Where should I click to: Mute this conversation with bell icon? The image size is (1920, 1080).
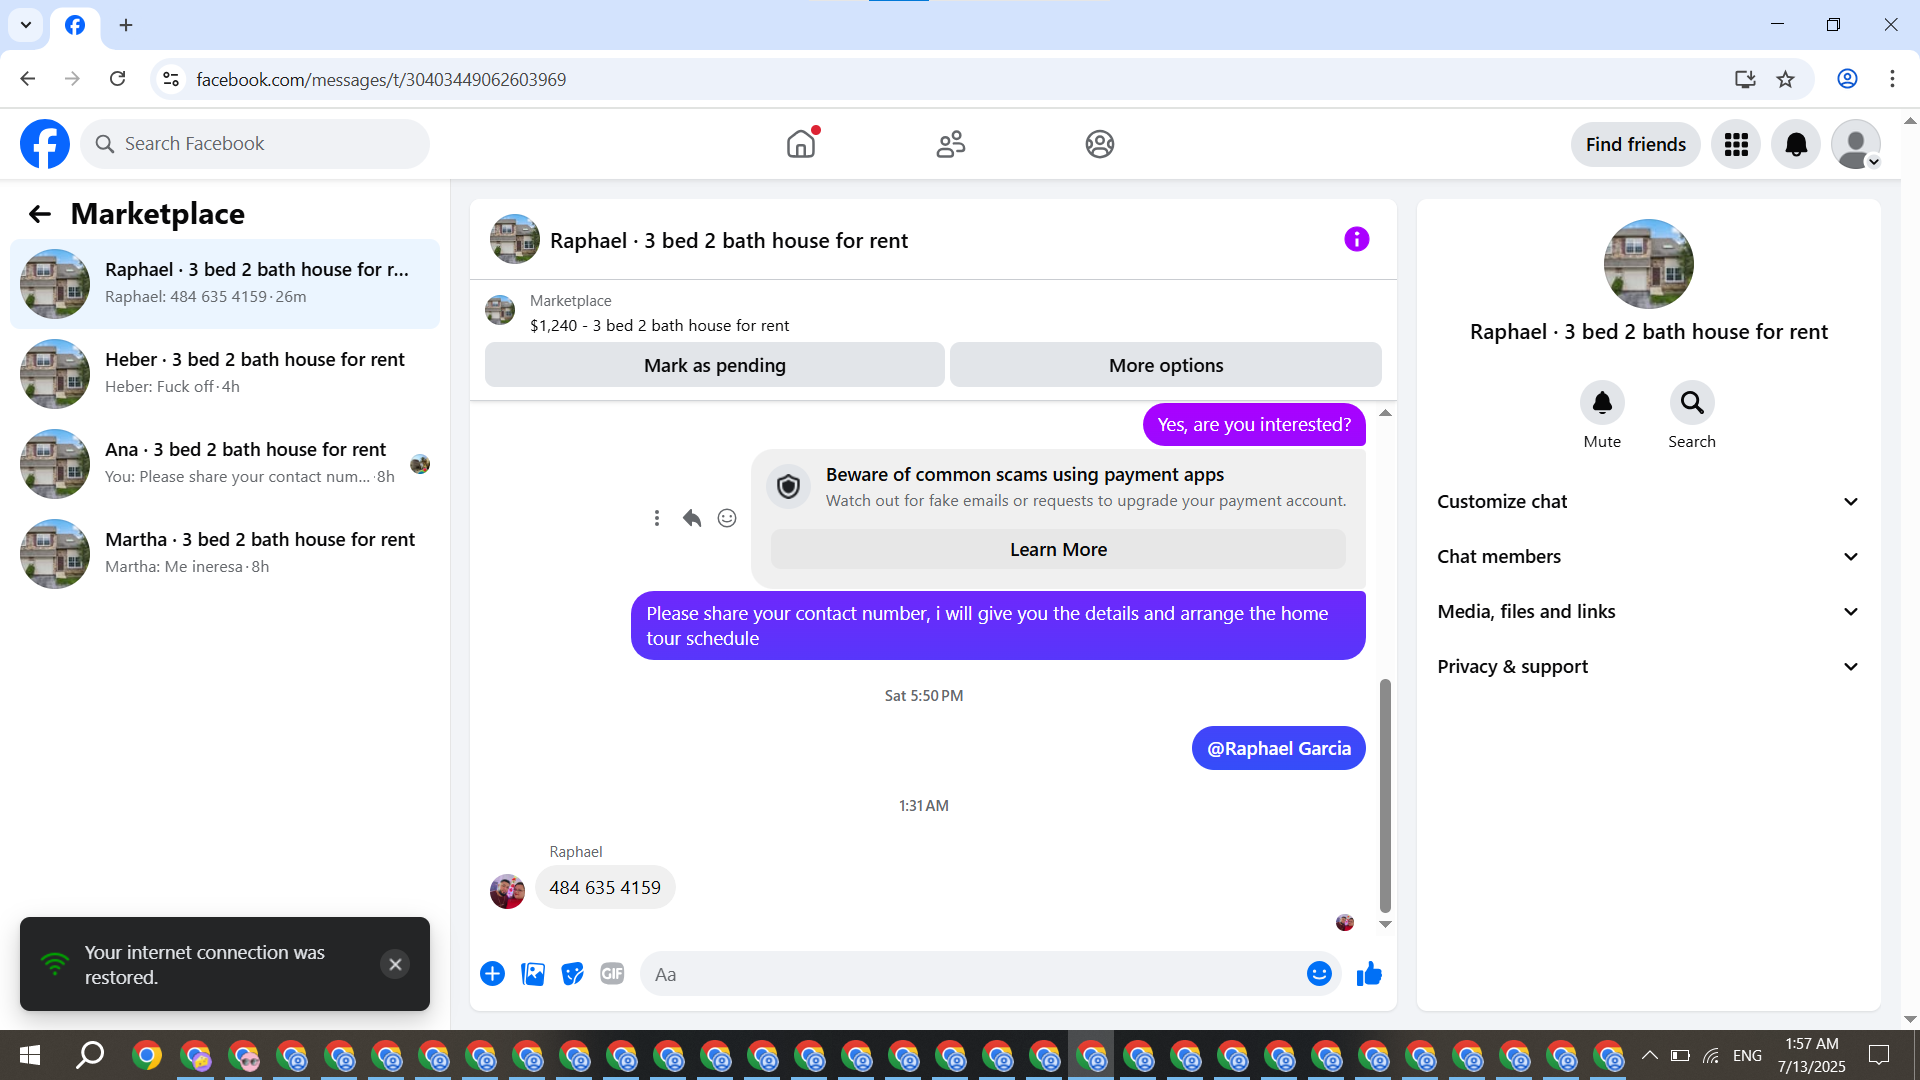pos(1602,403)
